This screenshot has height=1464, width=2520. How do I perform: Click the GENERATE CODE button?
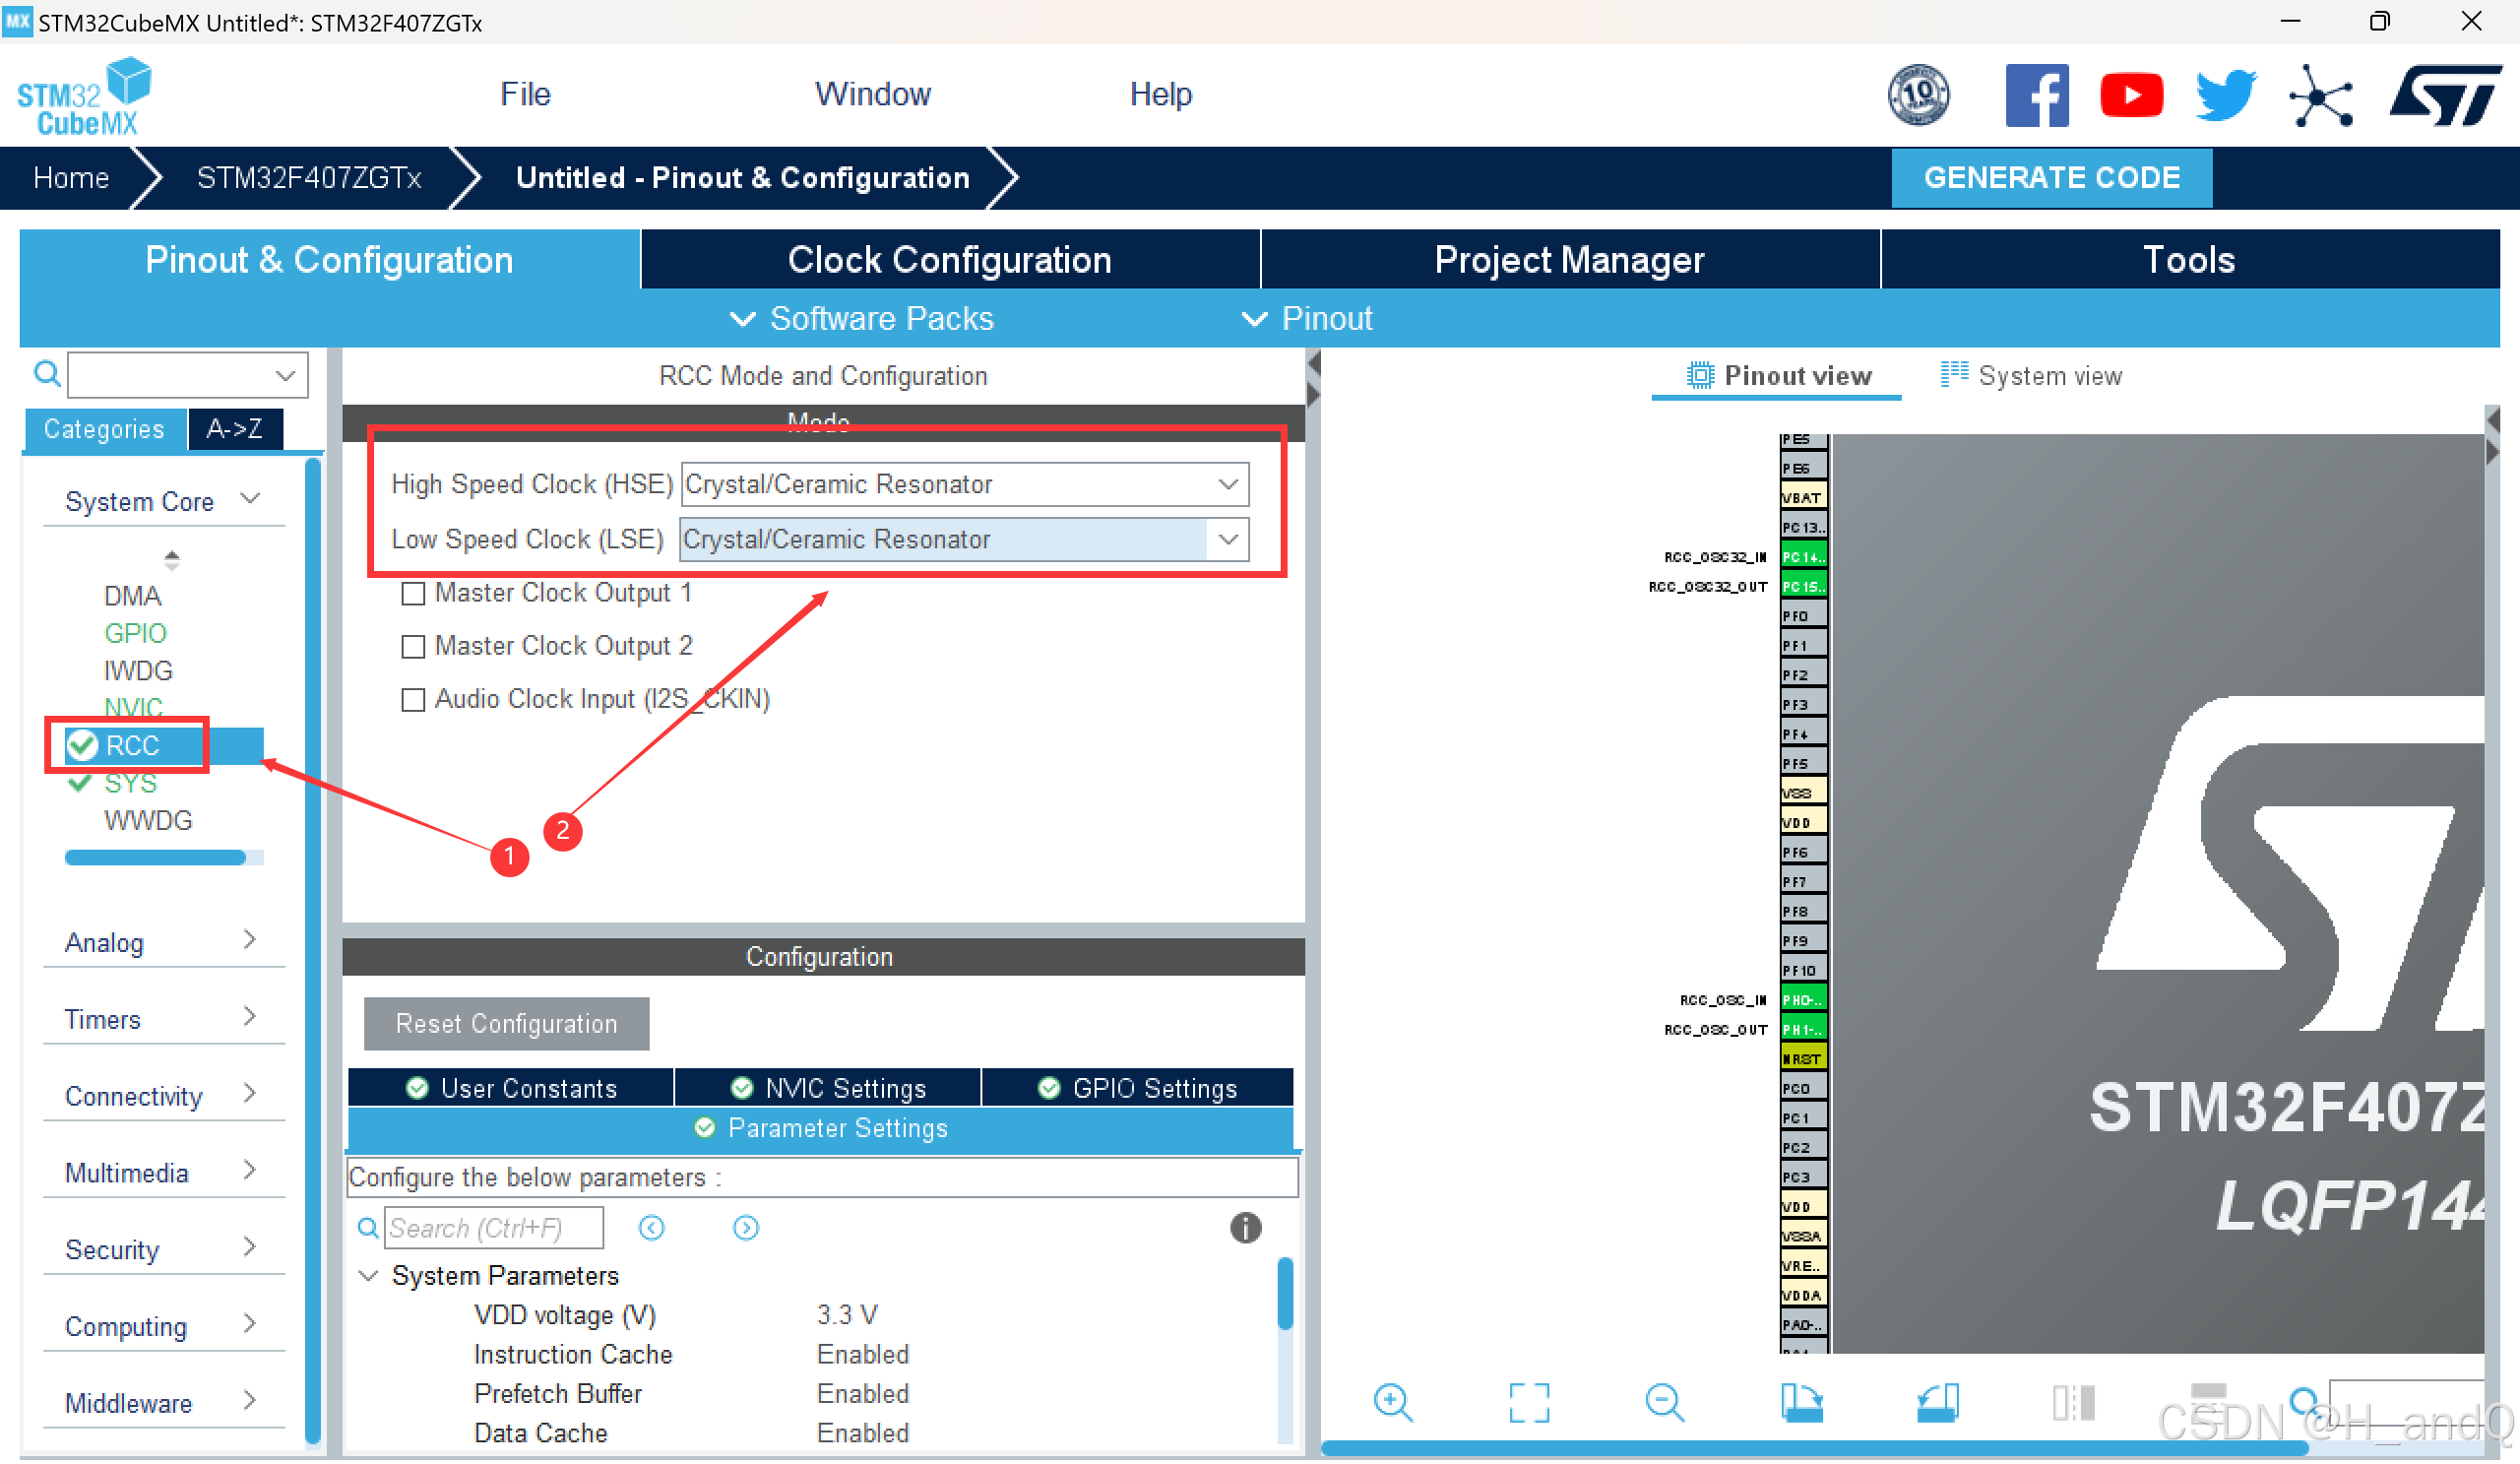click(x=2051, y=178)
